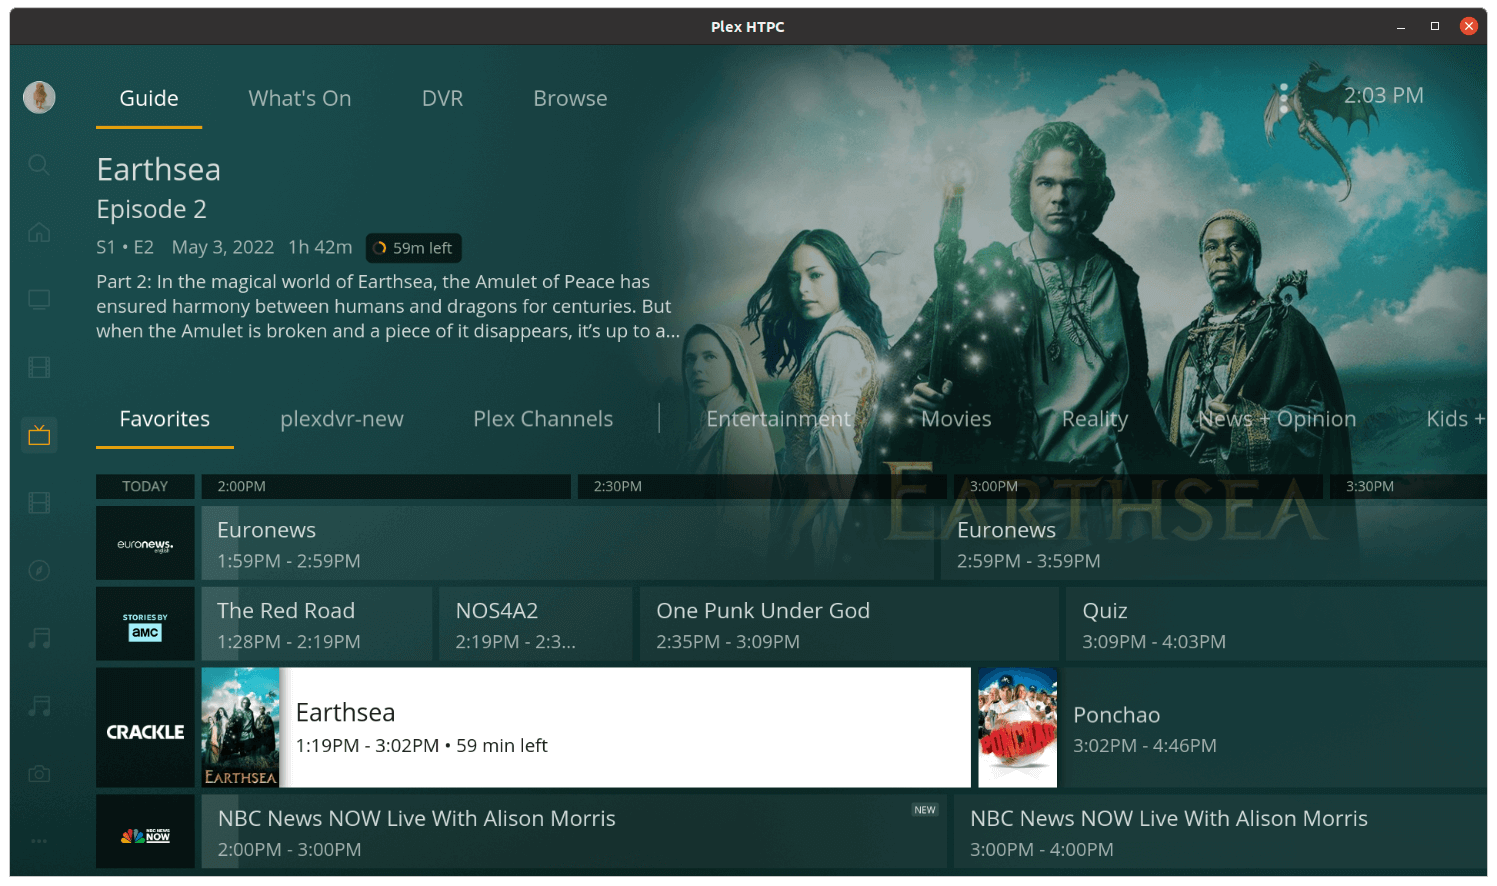Click the Earthsea title heading
The width and height of the screenshot is (1497, 886).
pyautogui.click(x=158, y=170)
